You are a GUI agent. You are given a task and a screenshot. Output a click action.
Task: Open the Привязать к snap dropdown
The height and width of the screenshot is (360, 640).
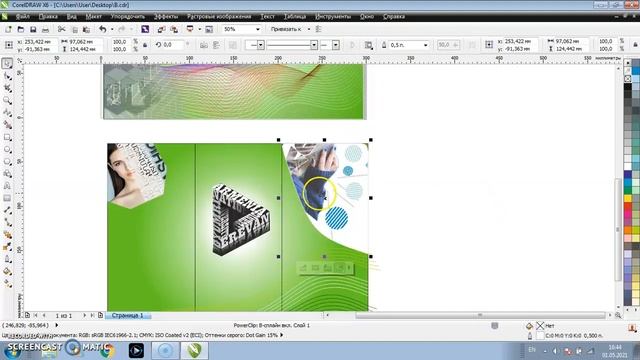(309, 29)
